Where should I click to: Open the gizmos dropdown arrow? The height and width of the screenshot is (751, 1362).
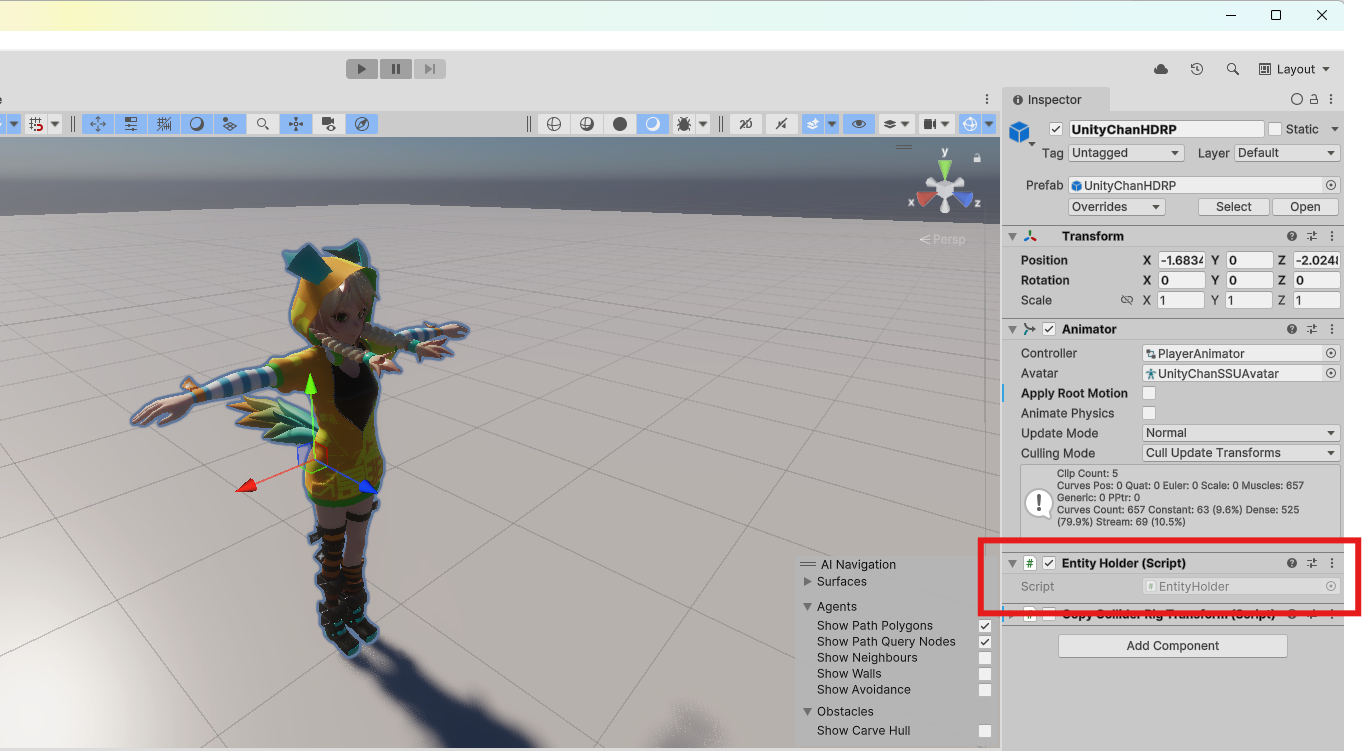tap(989, 124)
